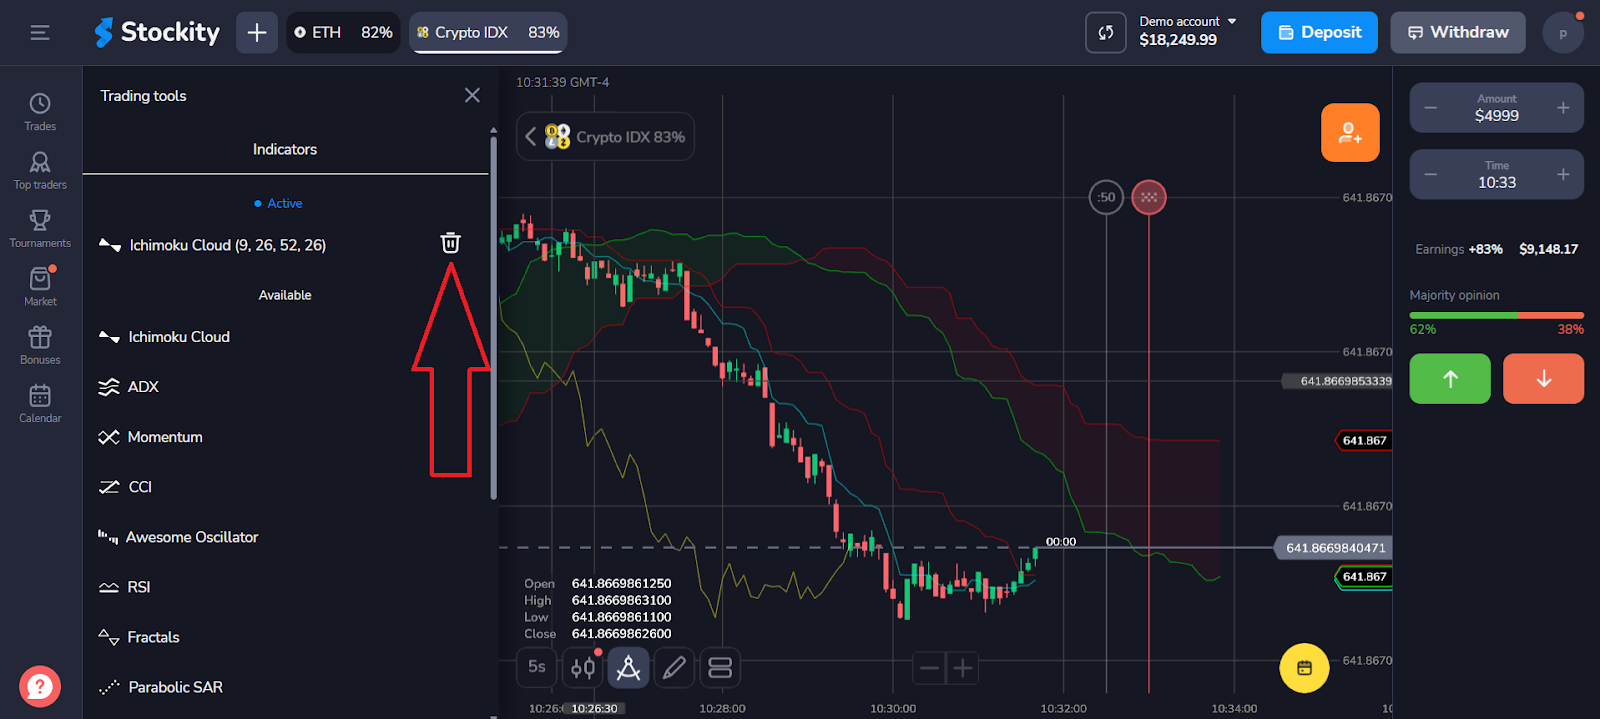Delete the active Ichimoku Cloud indicator
The width and height of the screenshot is (1600, 719).
pos(451,243)
